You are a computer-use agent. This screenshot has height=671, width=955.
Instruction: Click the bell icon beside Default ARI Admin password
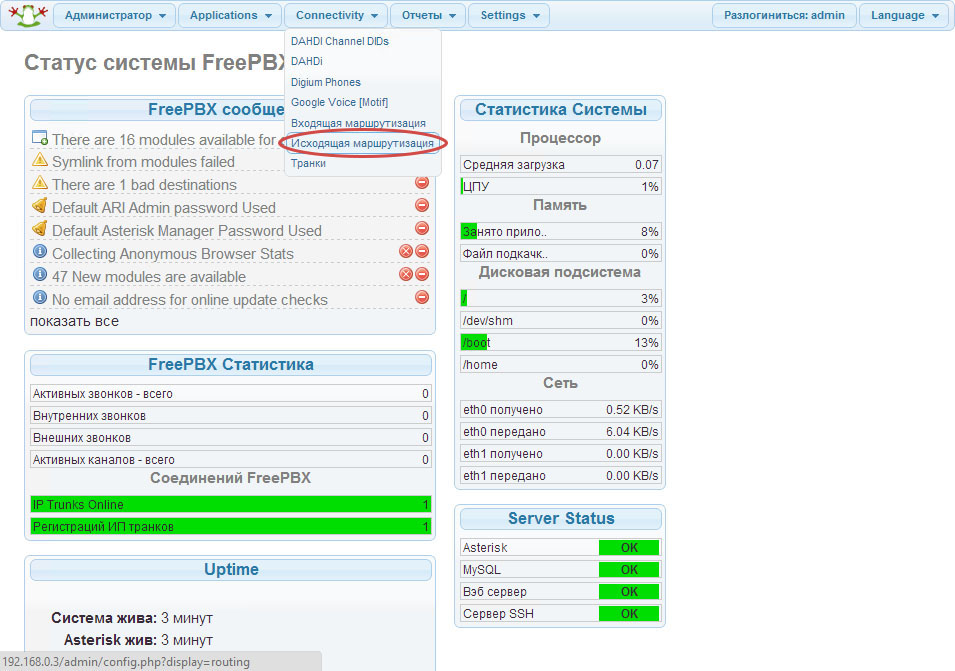pyautogui.click(x=40, y=205)
